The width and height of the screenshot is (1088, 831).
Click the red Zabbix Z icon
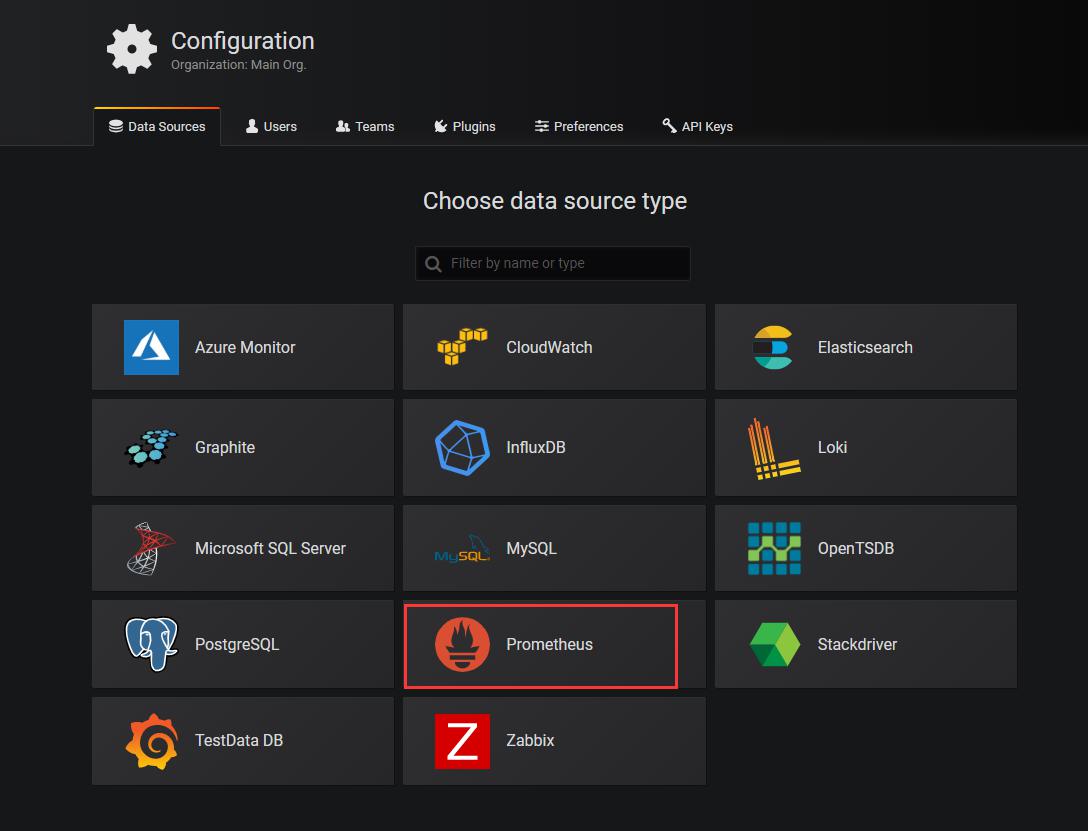(x=462, y=741)
